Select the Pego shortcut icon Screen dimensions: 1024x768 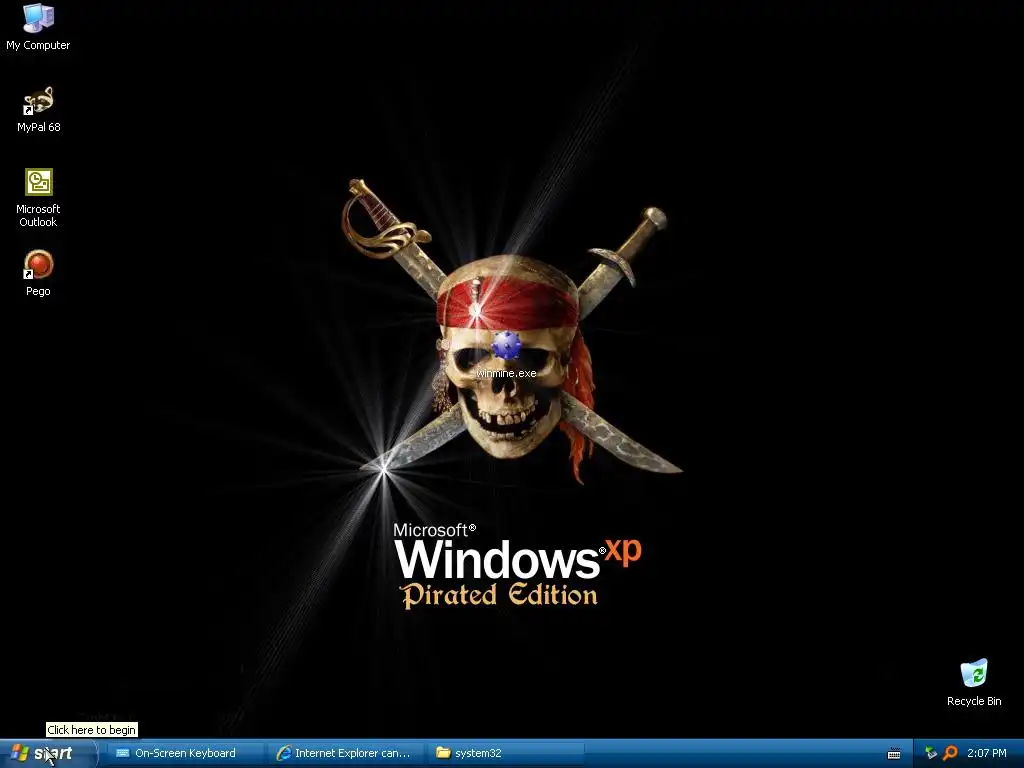38,264
